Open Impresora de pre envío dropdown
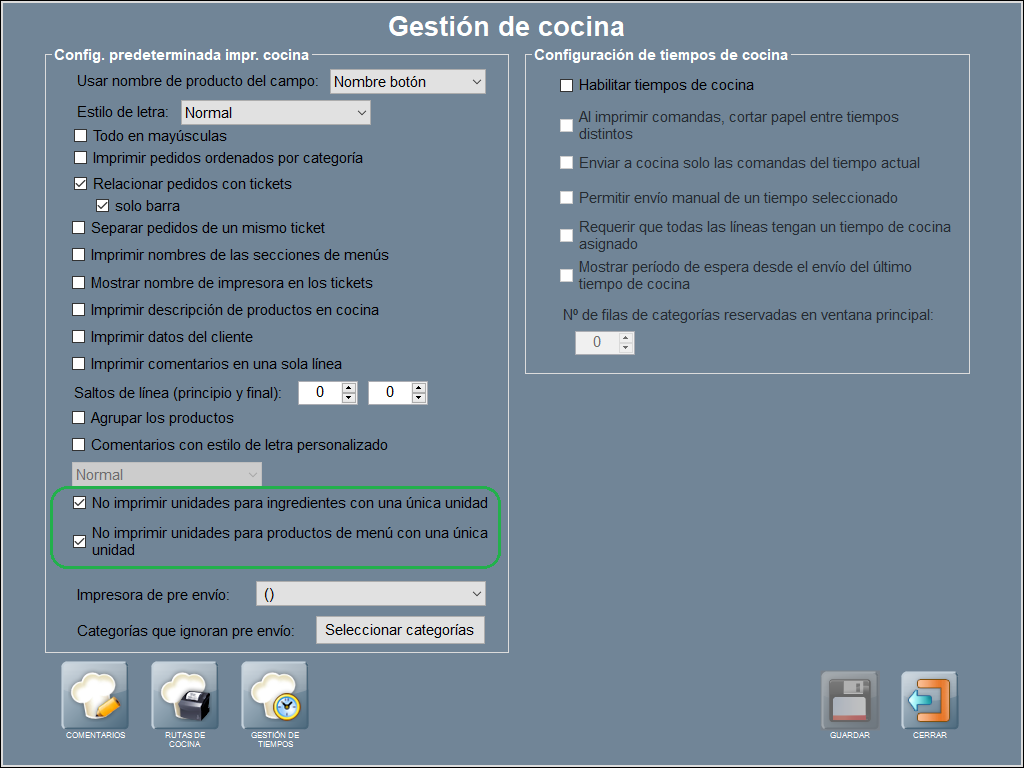Viewport: 1024px width, 768px height. [370, 594]
